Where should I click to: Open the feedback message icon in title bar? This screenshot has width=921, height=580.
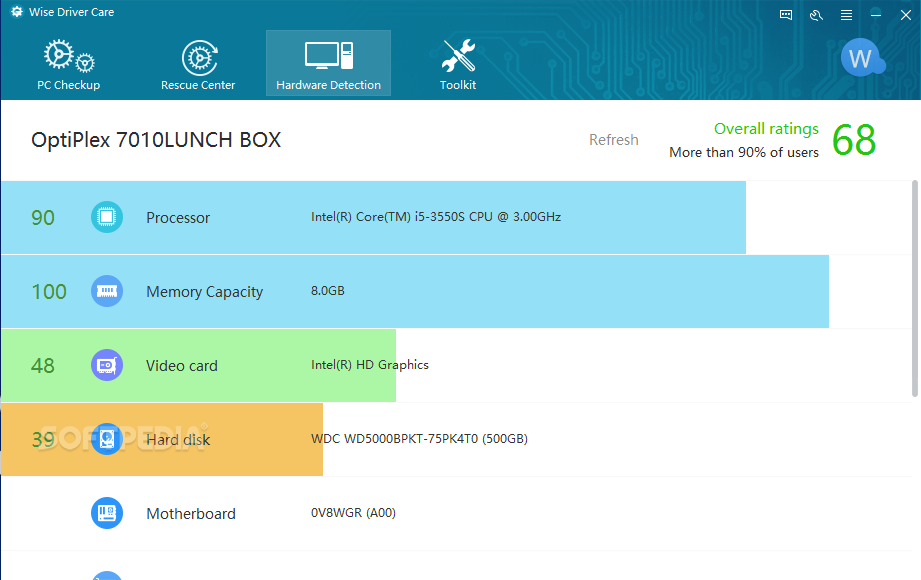[786, 15]
